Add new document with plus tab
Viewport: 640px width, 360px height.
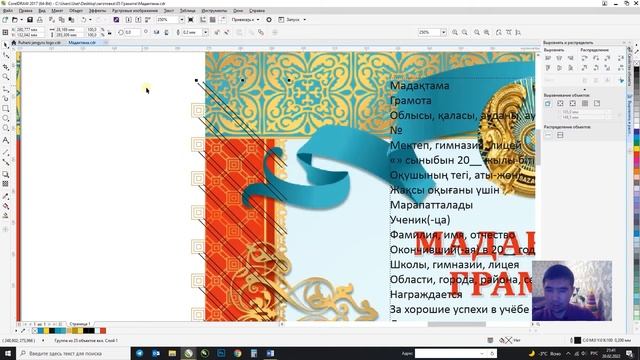tap(105, 42)
